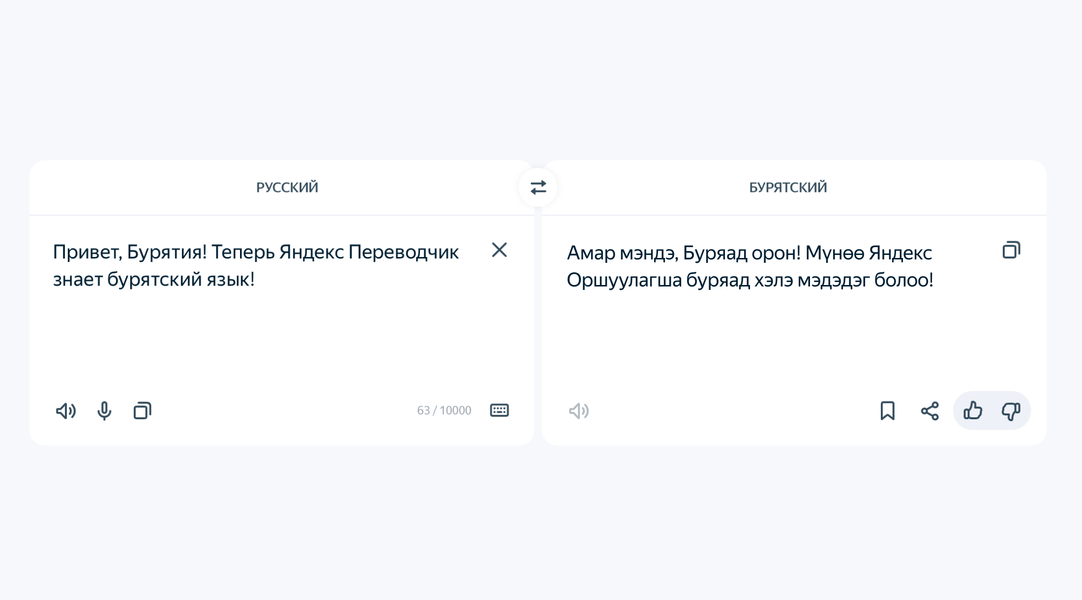Play audio of the Buryat translation
This screenshot has height=600, width=1082.
click(x=579, y=411)
